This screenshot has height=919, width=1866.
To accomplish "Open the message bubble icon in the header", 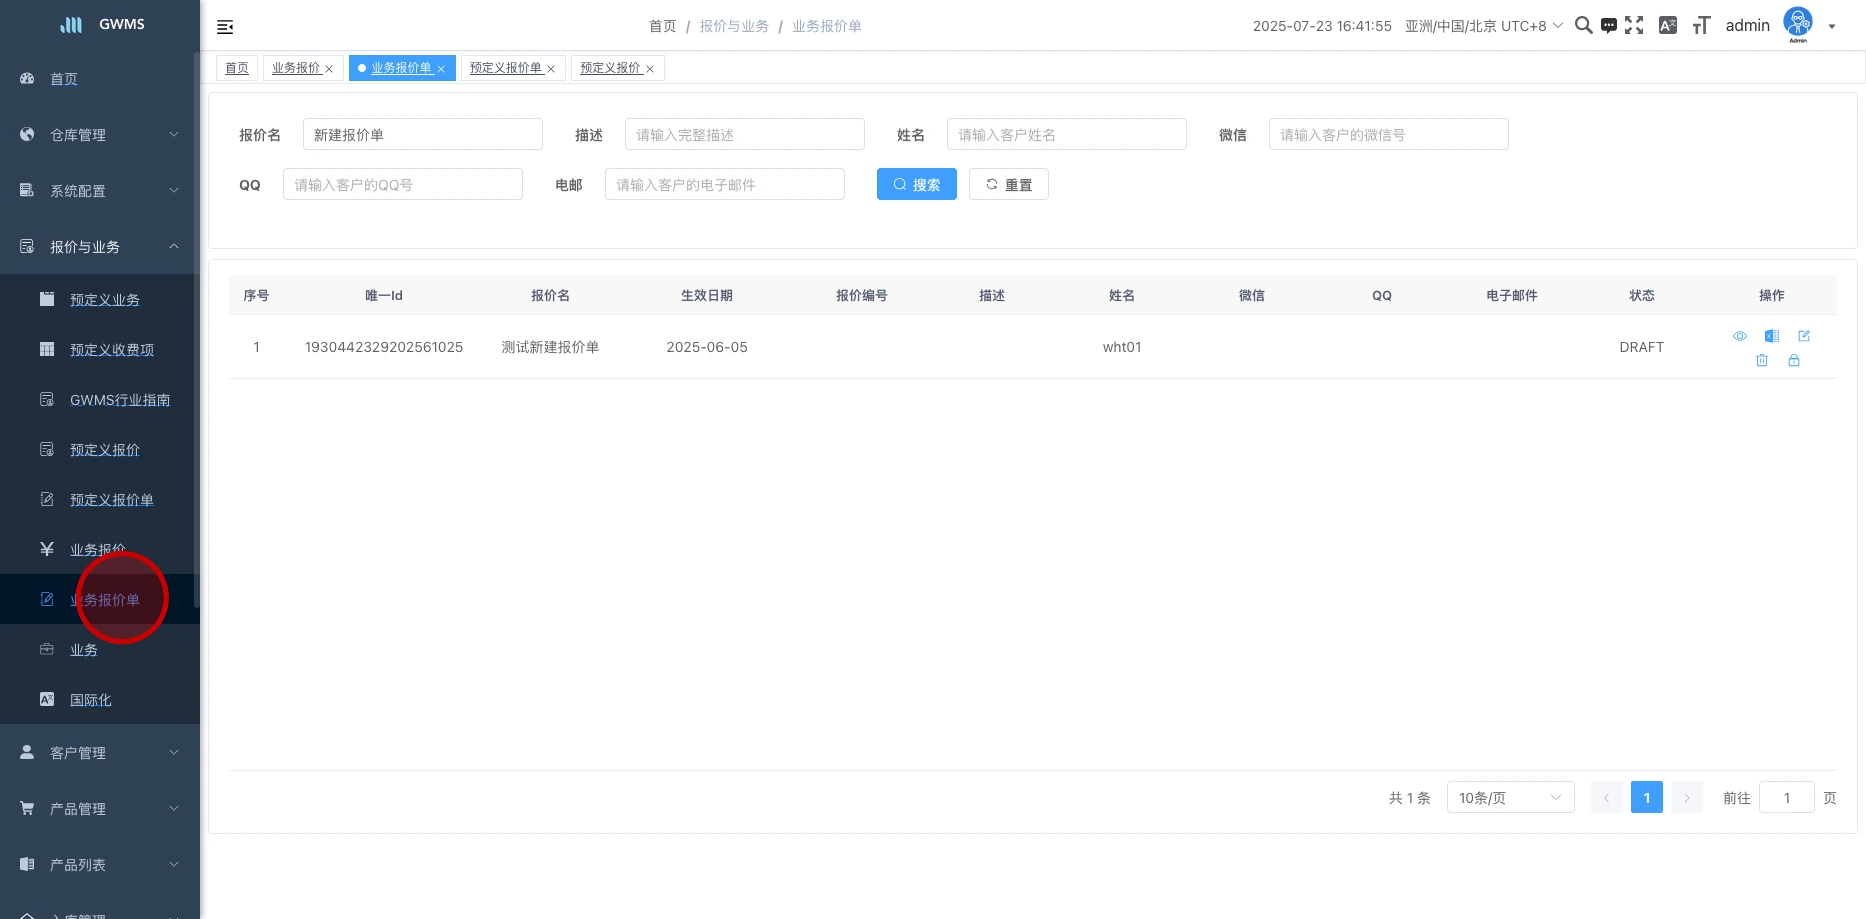I will point(1608,26).
